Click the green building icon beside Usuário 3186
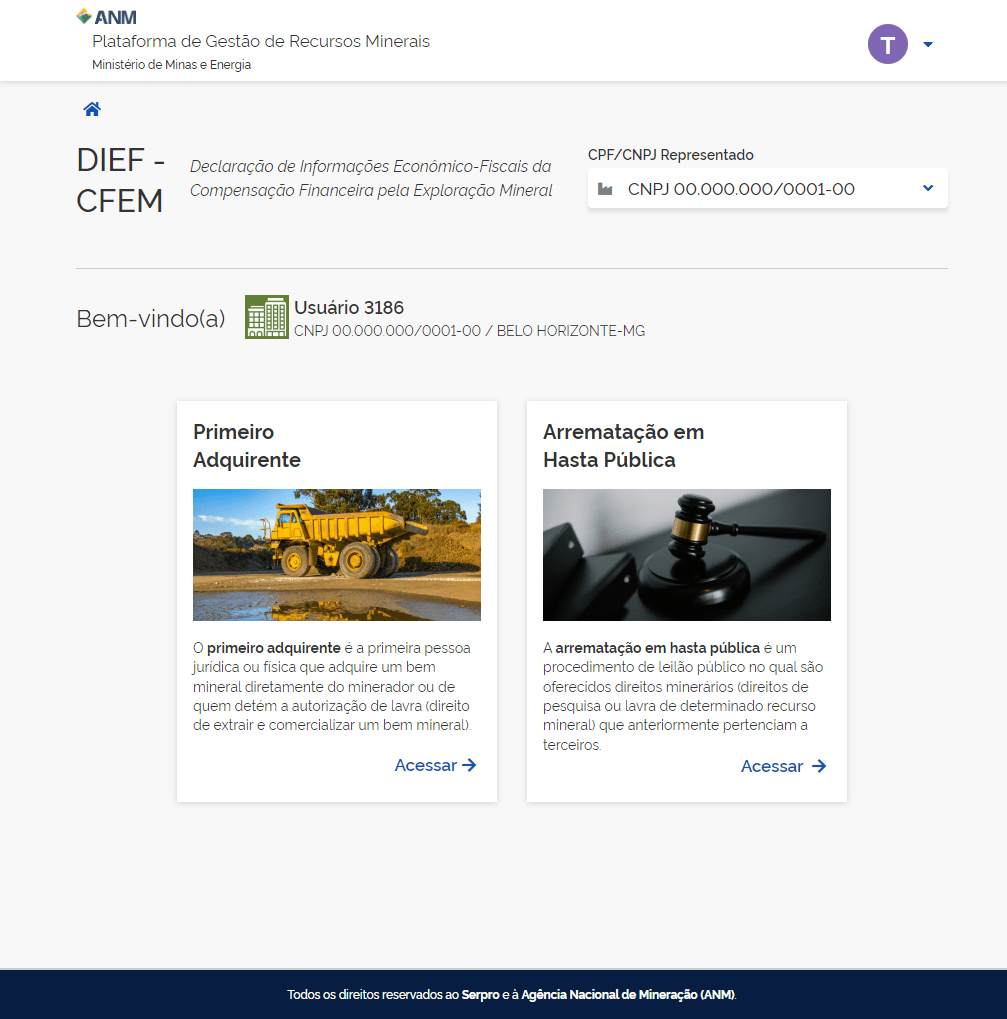 pyautogui.click(x=266, y=317)
